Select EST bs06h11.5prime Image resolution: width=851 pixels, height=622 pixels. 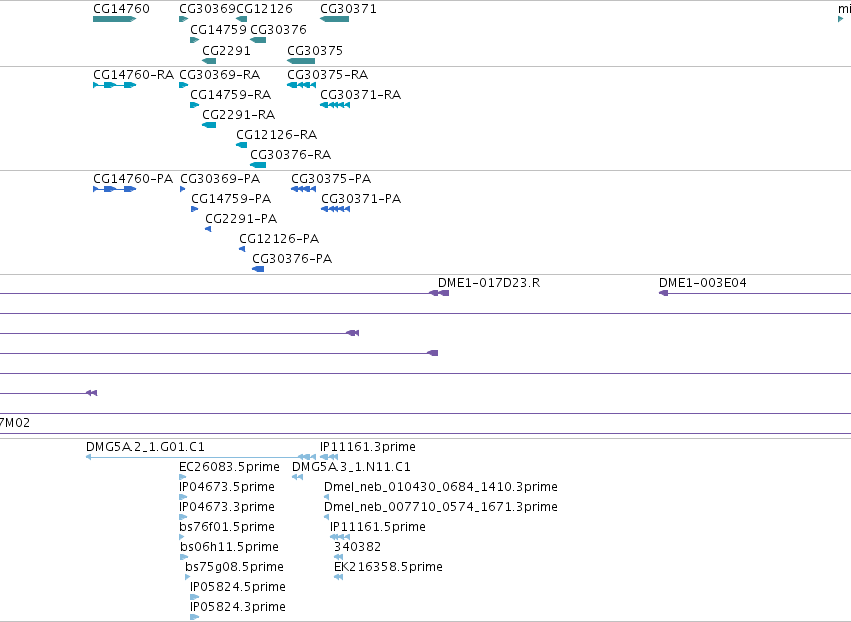click(x=229, y=547)
